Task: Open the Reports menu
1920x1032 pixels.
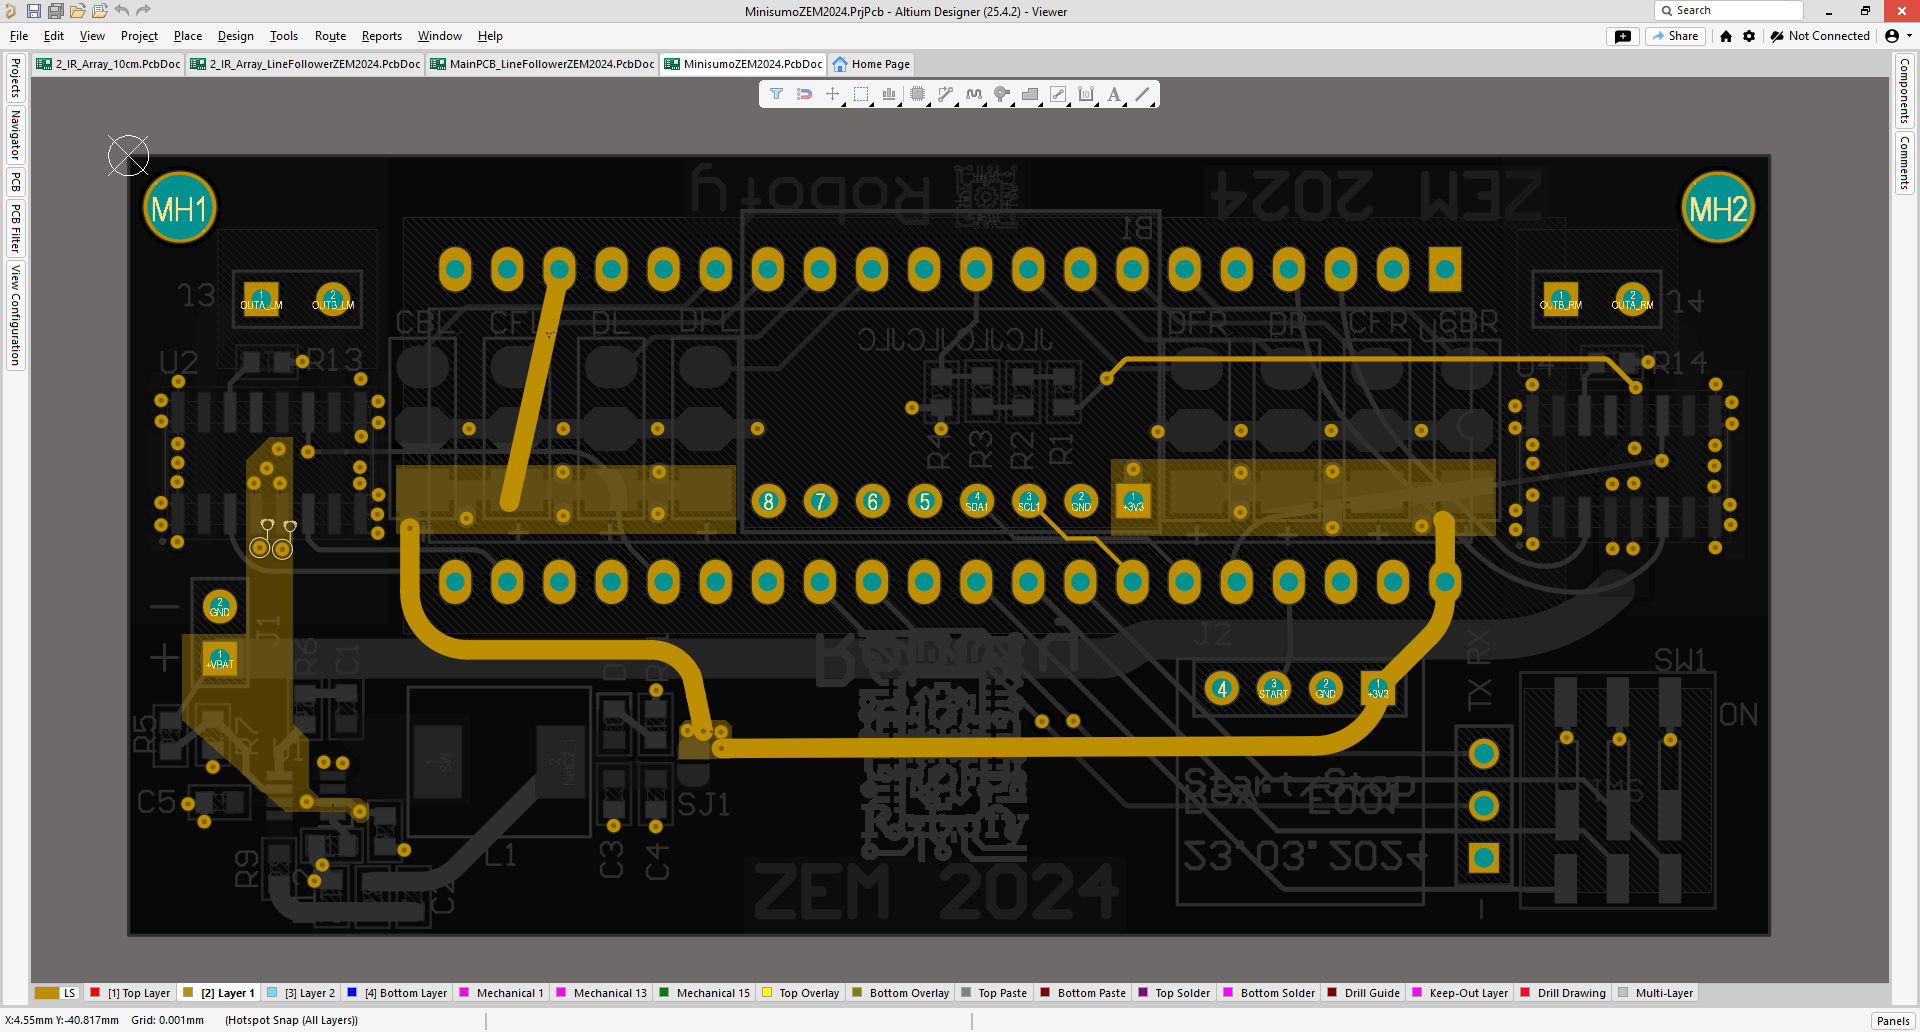Action: 381,36
